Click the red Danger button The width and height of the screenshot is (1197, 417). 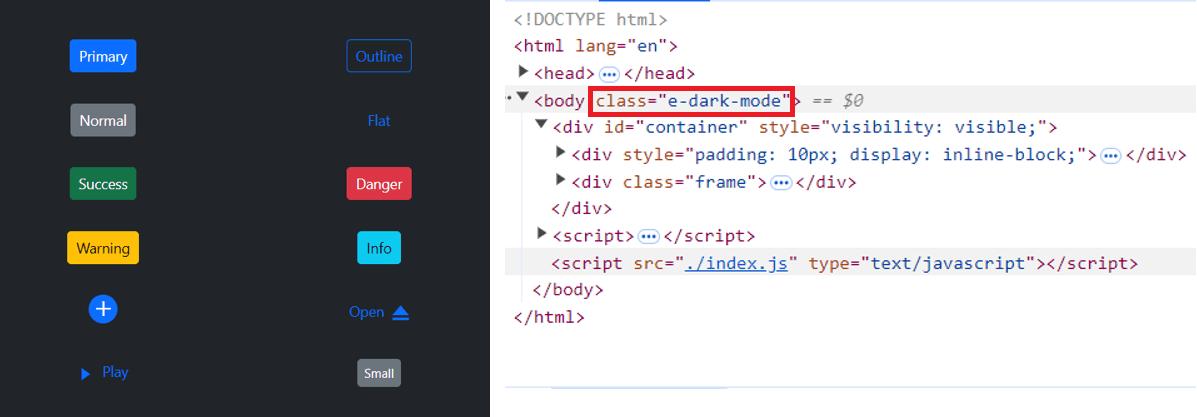pyautogui.click(x=379, y=184)
